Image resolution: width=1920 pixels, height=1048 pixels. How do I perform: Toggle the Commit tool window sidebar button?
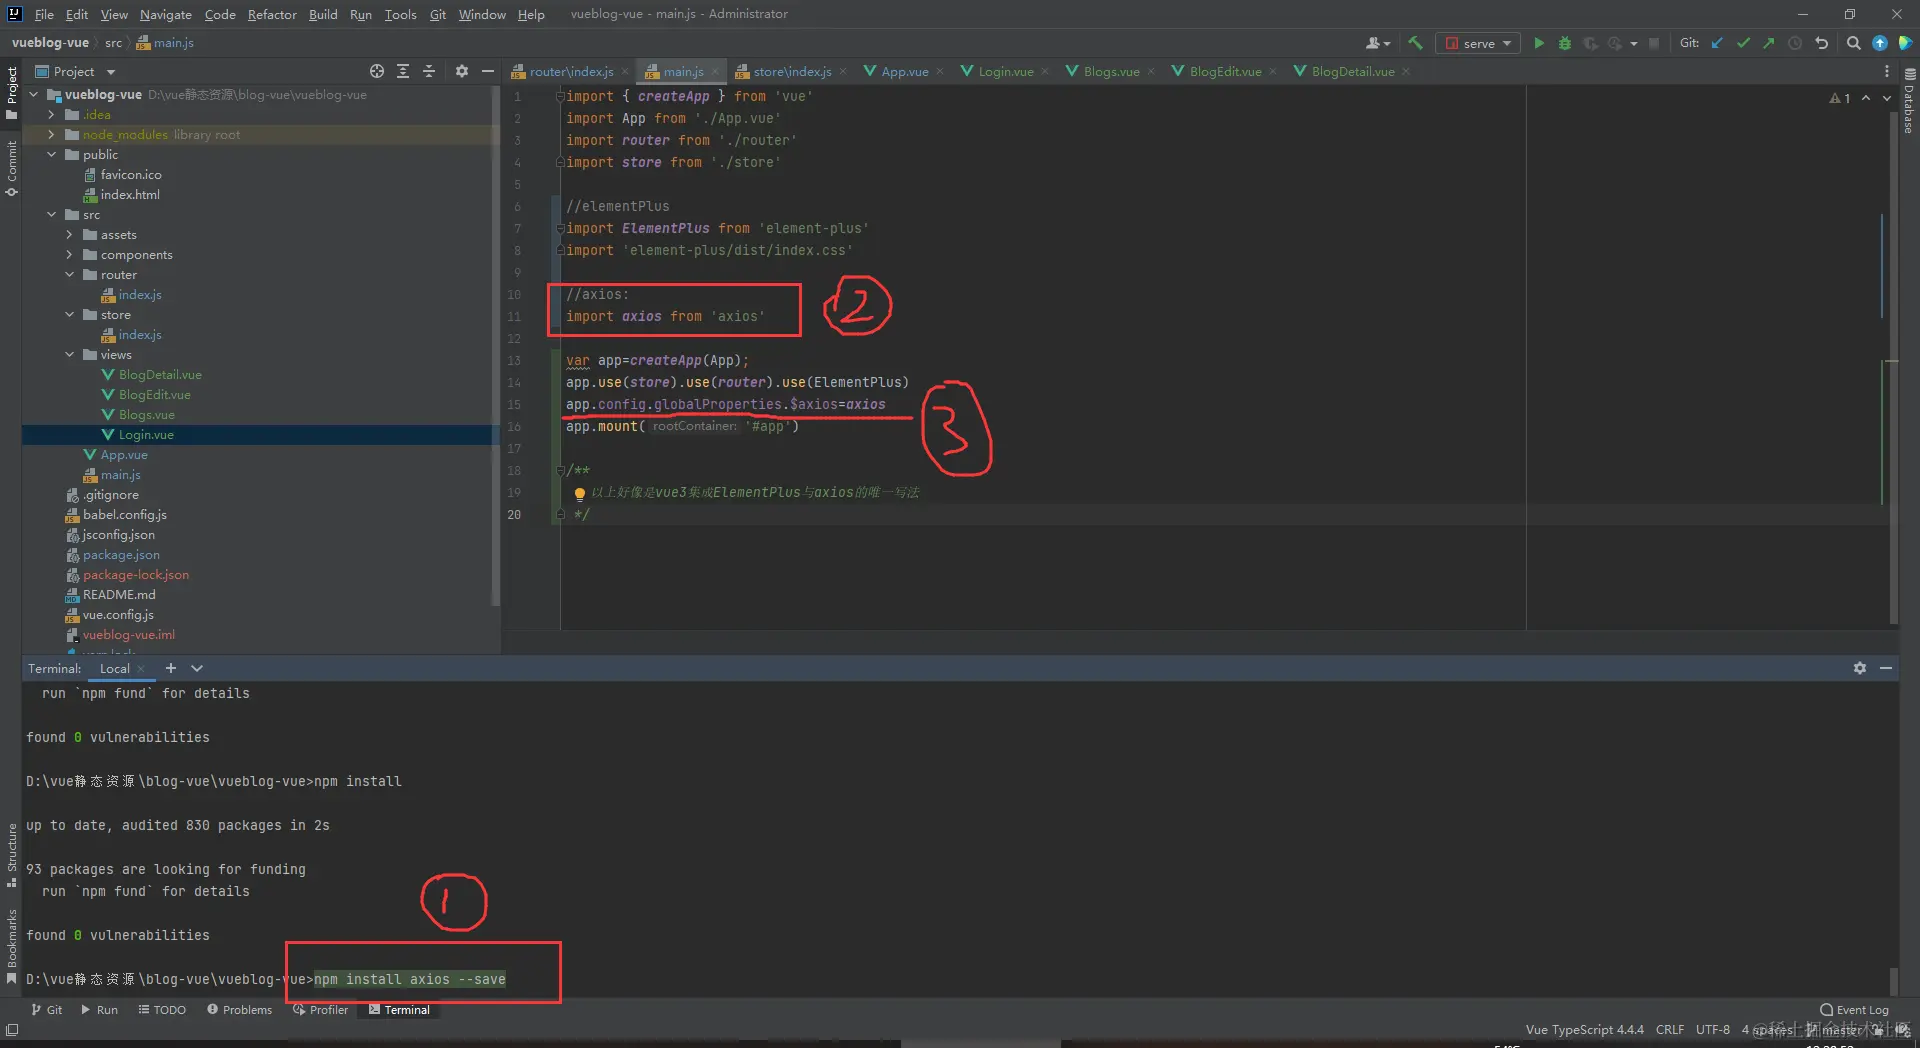[x=12, y=168]
